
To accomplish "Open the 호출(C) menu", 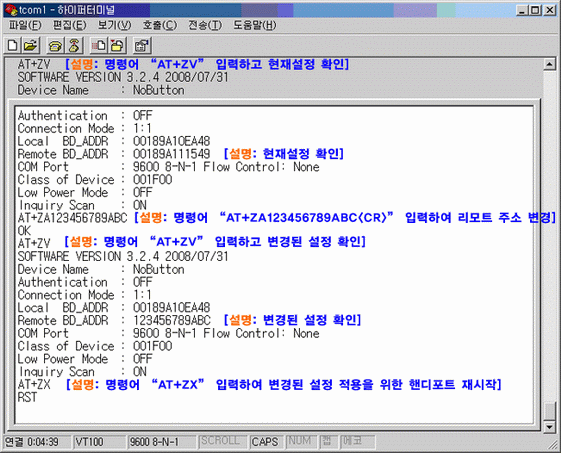I will [x=160, y=25].
